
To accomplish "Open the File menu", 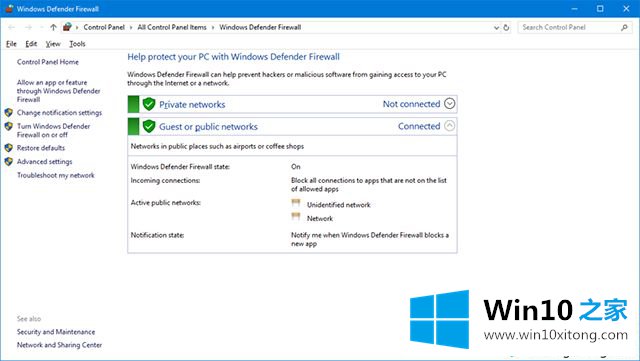I will [x=11, y=44].
